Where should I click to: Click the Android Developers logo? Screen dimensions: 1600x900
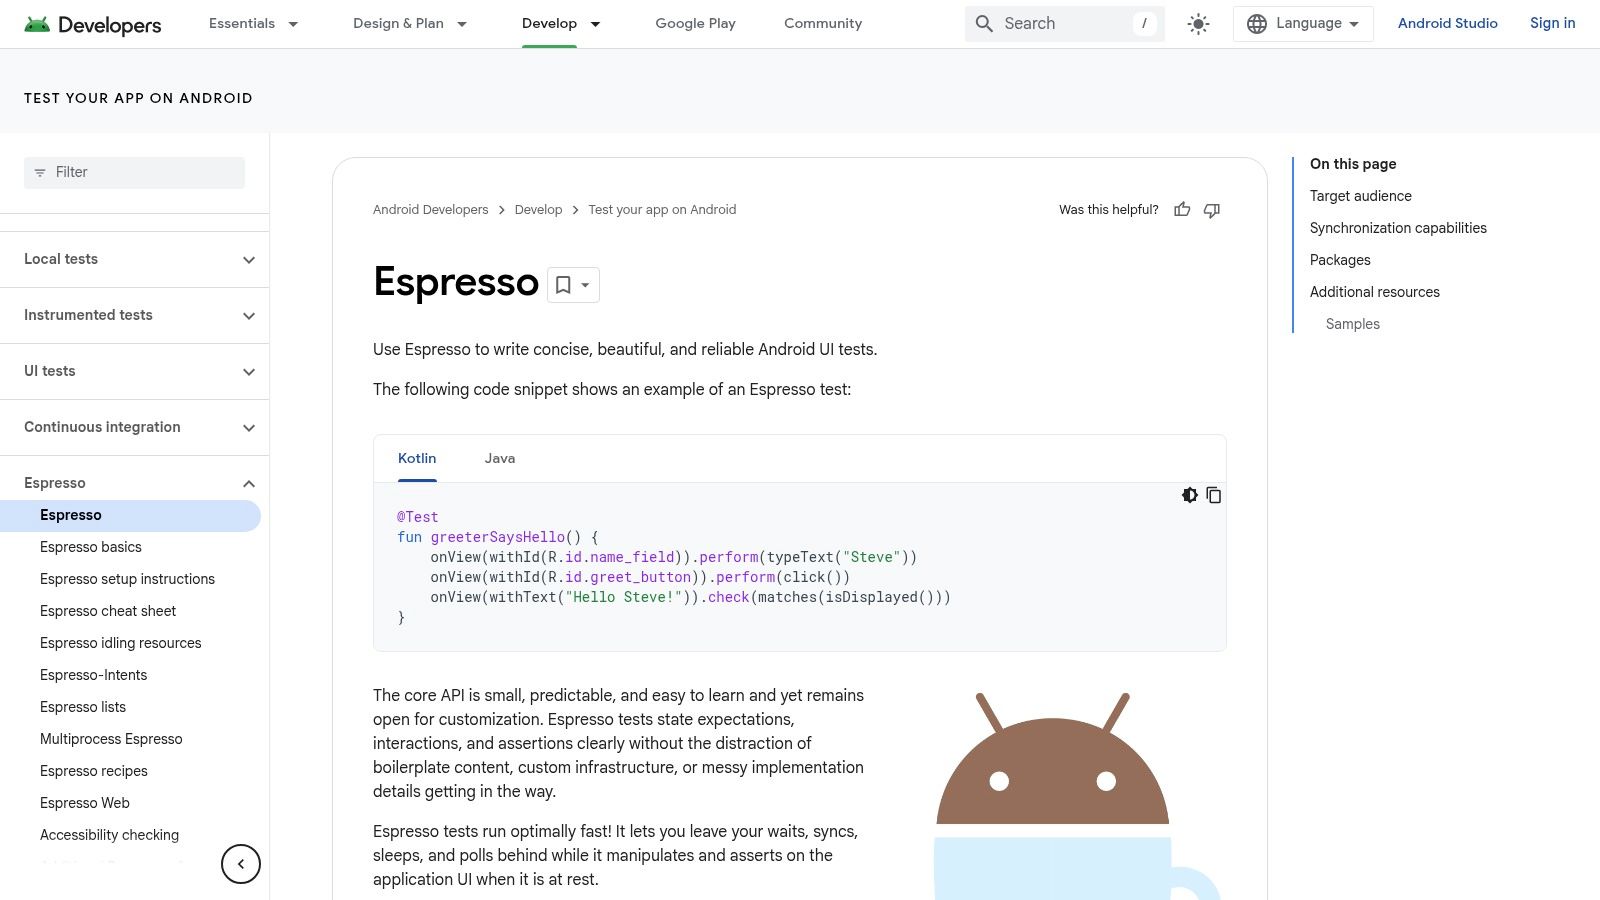pyautogui.click(x=93, y=24)
